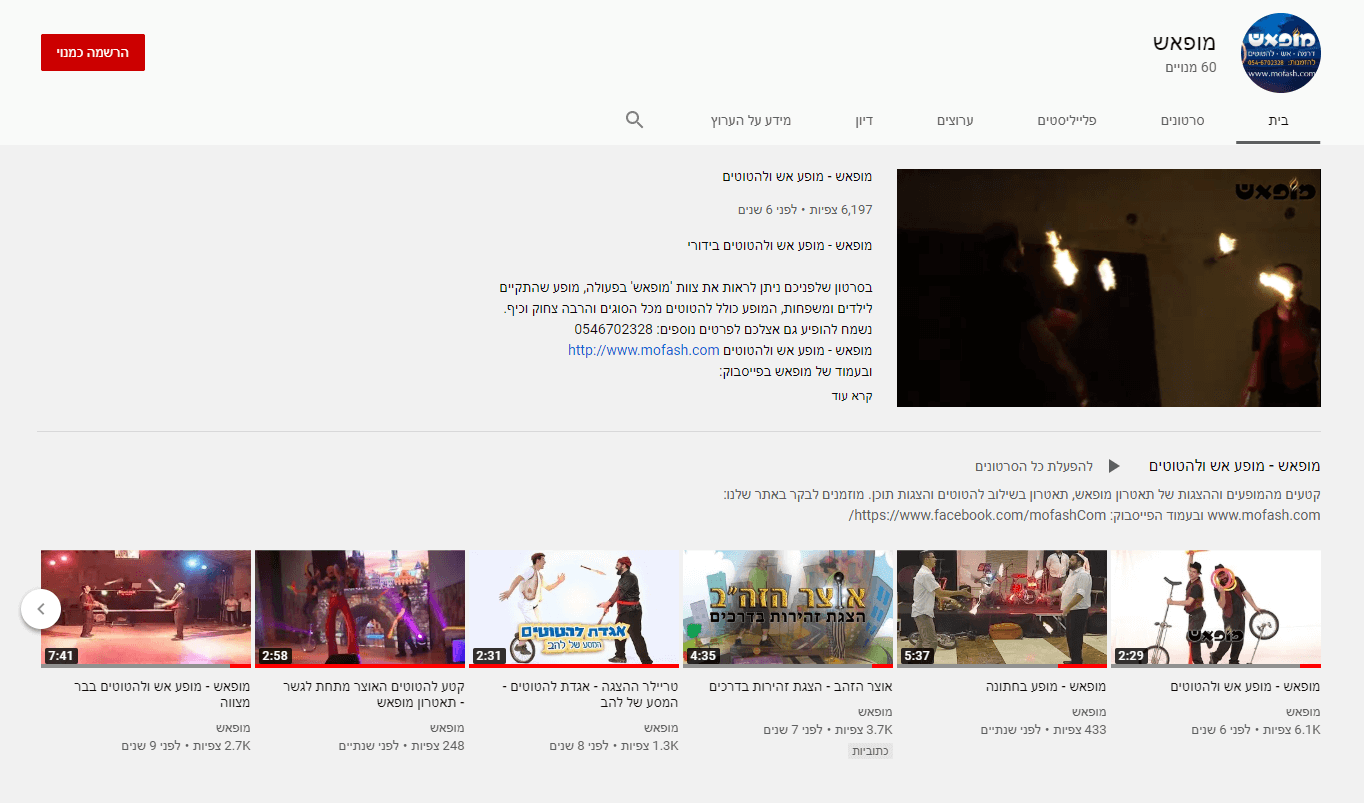Click the מופאש channel avatar logo
The height and width of the screenshot is (803, 1364).
point(1281,53)
